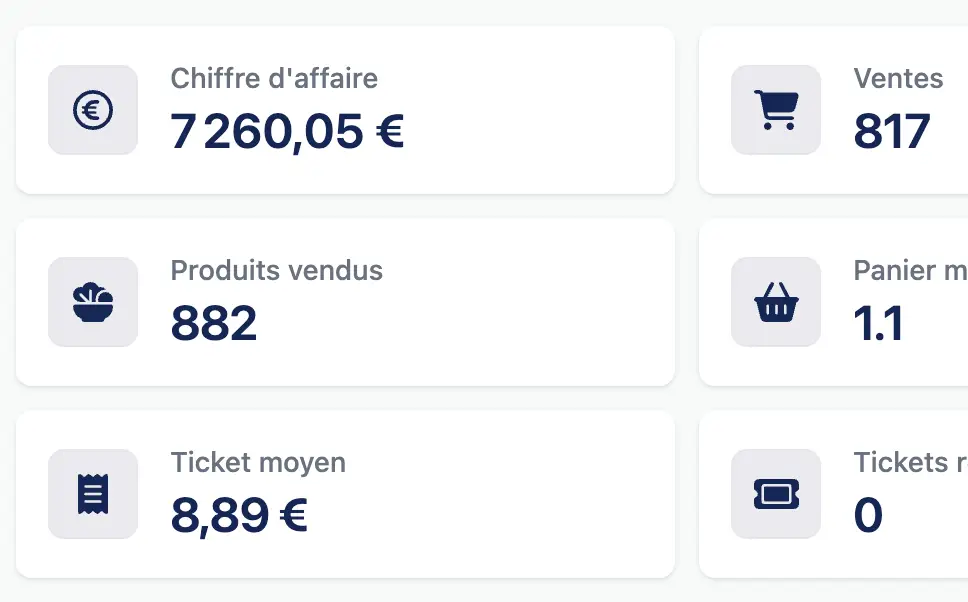Image resolution: width=968 pixels, height=602 pixels.
Task: Click the euro icon on Chiffre d'affaire card
Action: [92, 110]
